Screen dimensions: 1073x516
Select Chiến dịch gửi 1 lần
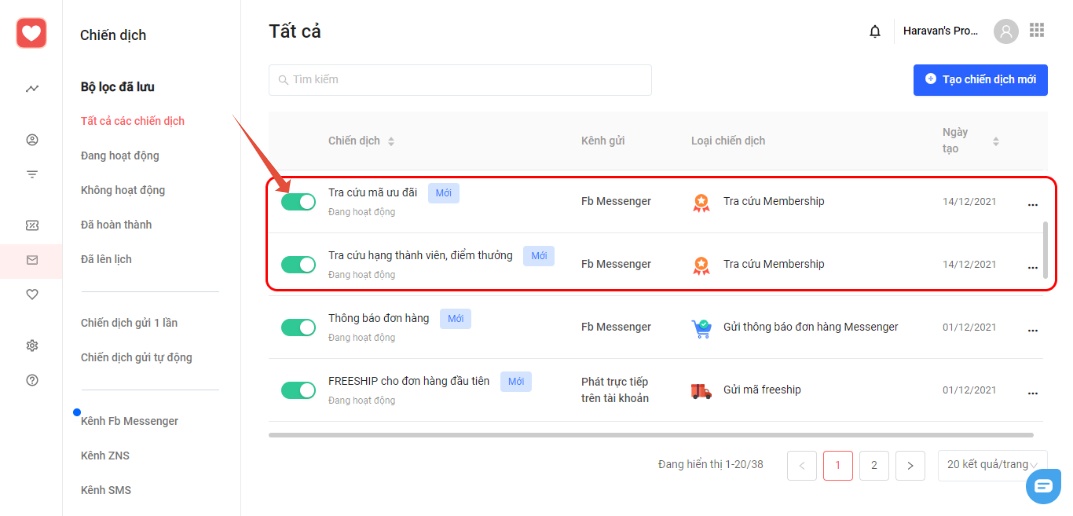(129, 322)
